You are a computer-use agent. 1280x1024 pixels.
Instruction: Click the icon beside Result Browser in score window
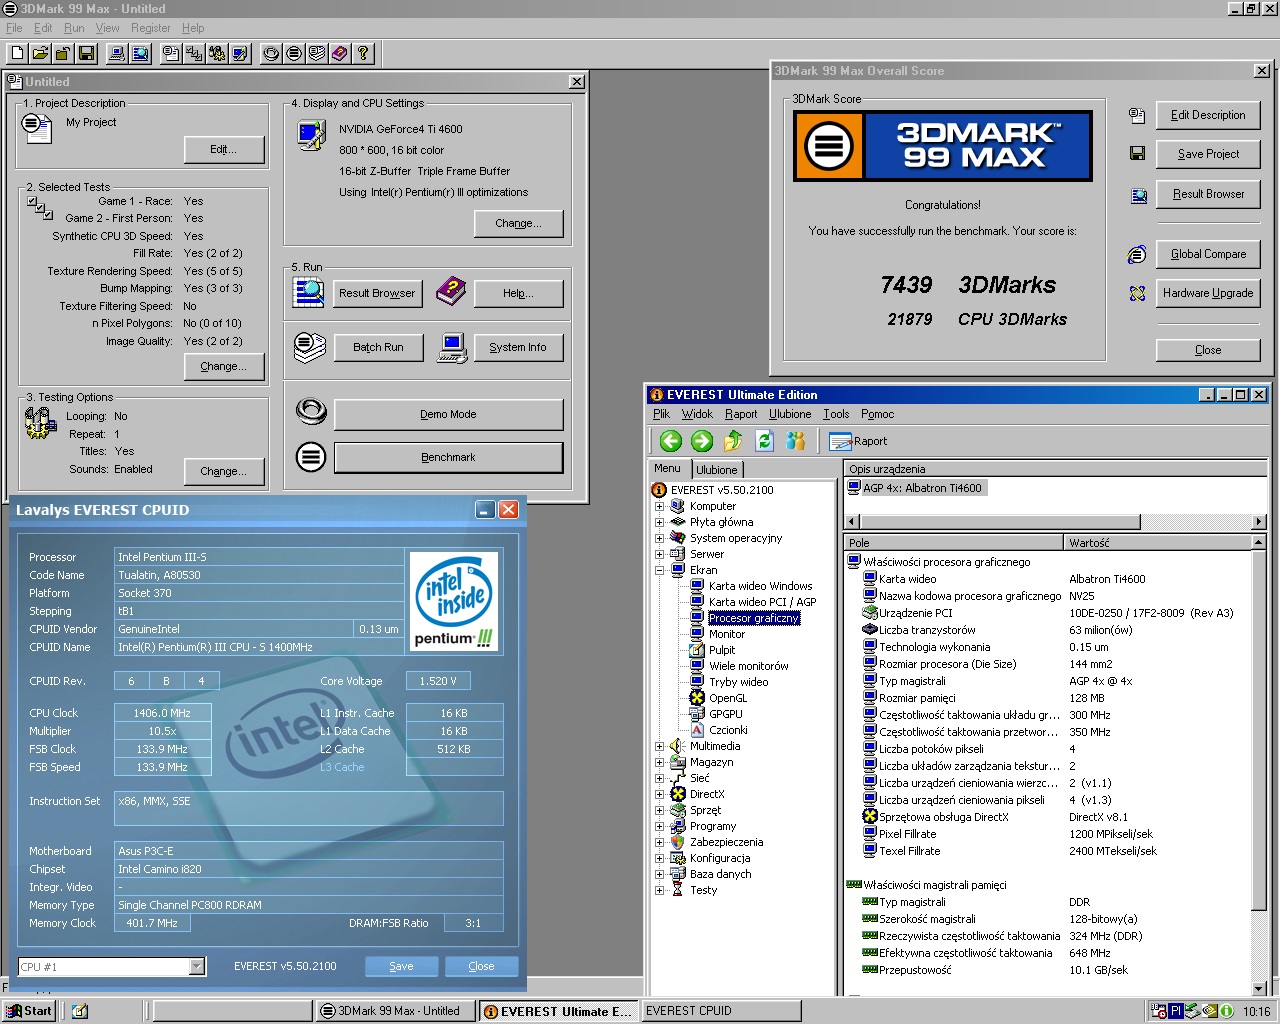1138,195
